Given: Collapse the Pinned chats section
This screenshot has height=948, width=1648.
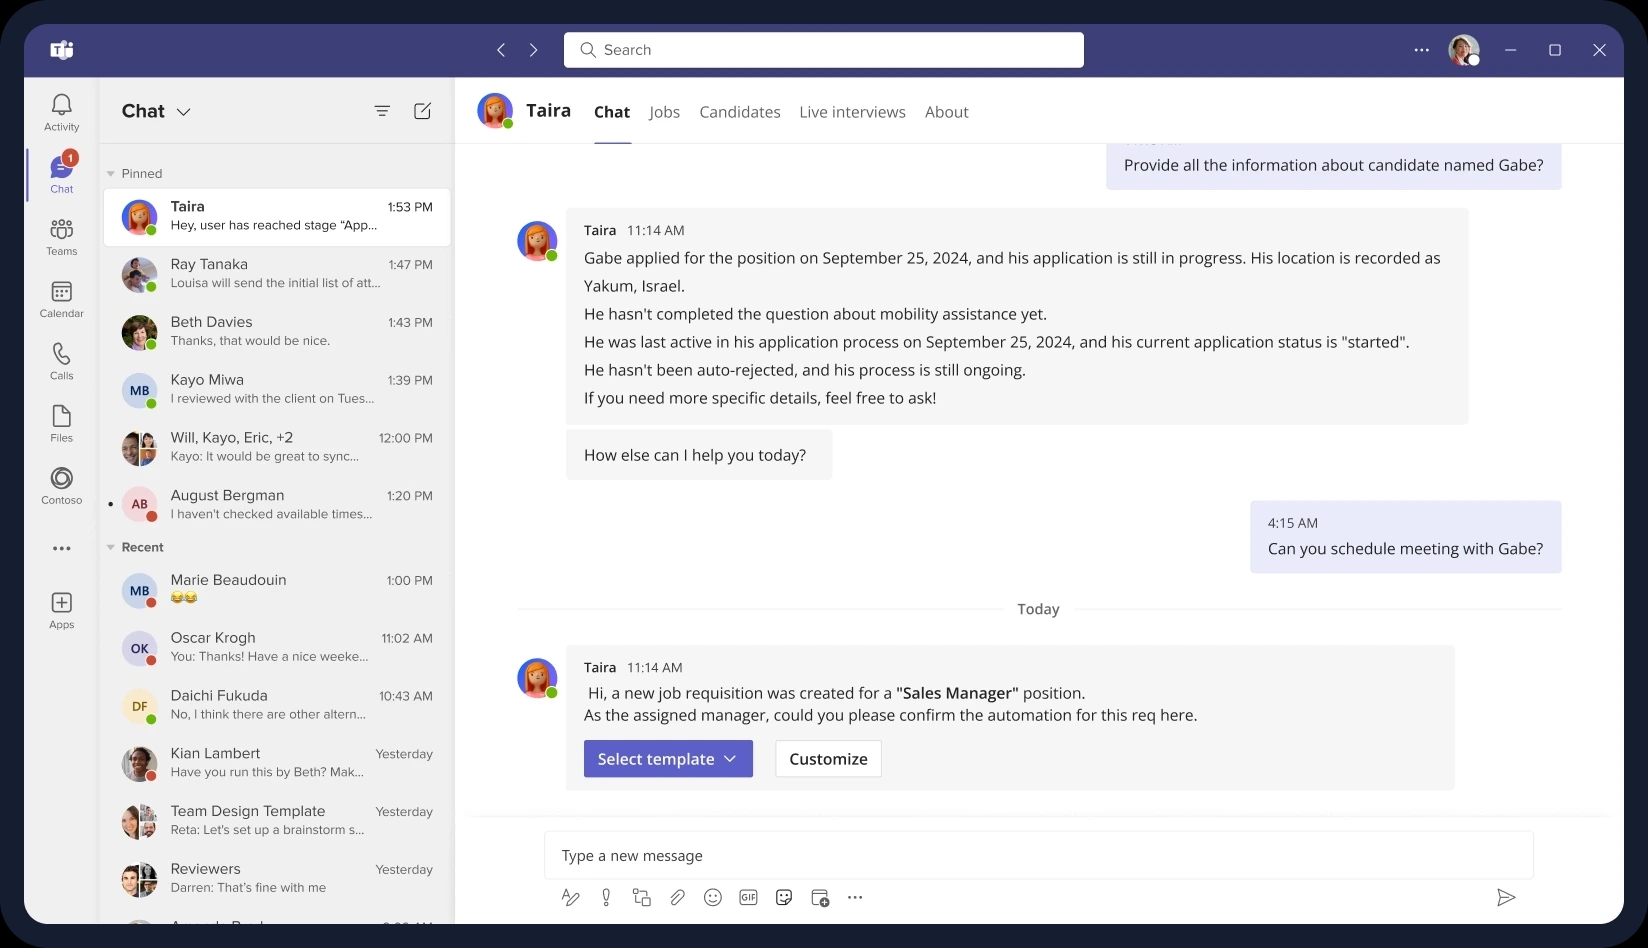Looking at the screenshot, I should tap(111, 174).
